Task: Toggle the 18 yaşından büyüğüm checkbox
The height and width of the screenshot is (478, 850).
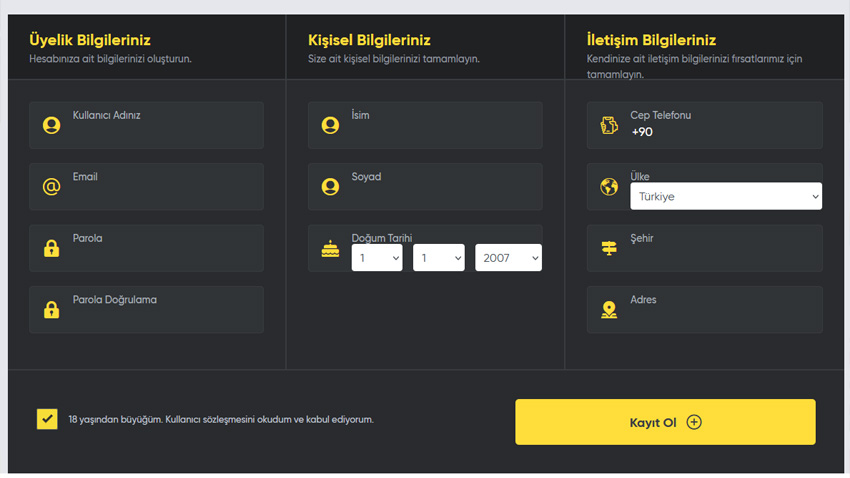Action: pos(47,419)
